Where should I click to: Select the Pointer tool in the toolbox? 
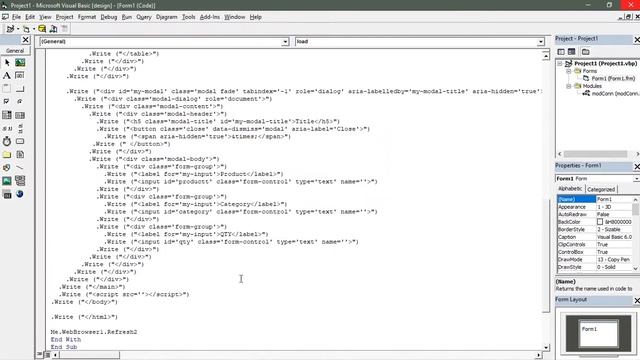[7, 62]
